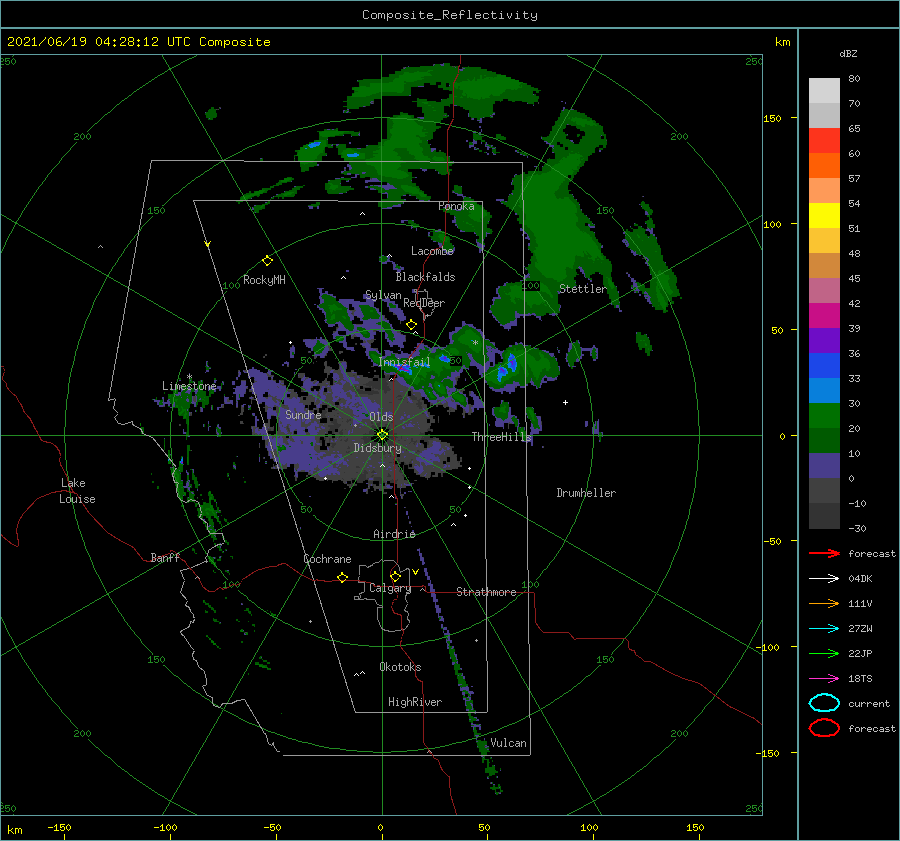Click the magenta 18TS arrow legend icon
The image size is (900, 841).
(824, 679)
